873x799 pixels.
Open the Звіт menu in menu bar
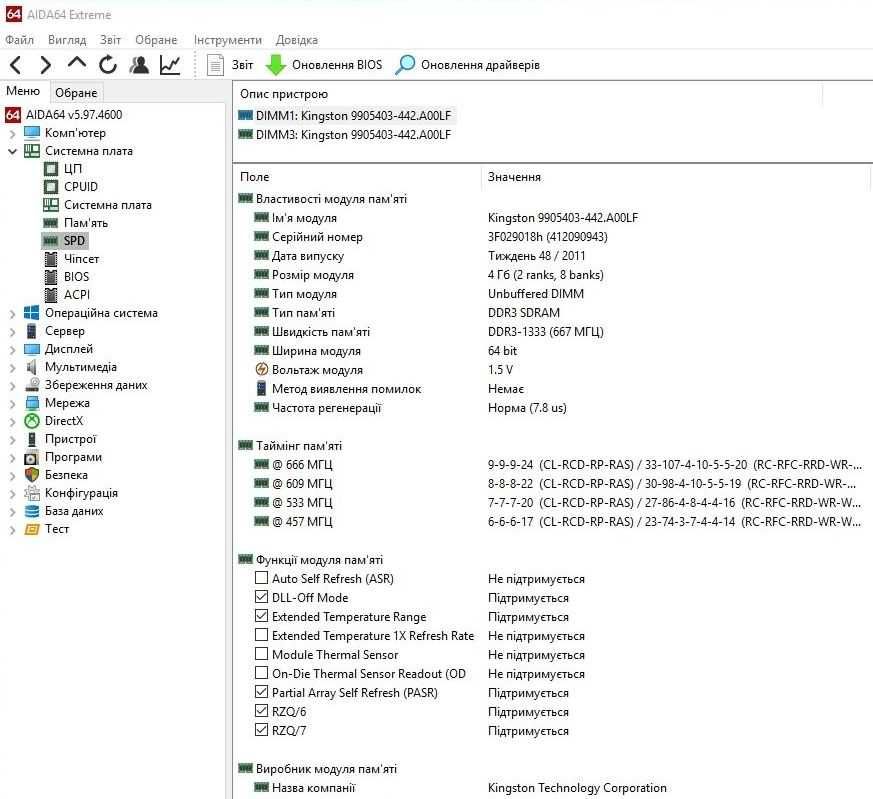(110, 40)
